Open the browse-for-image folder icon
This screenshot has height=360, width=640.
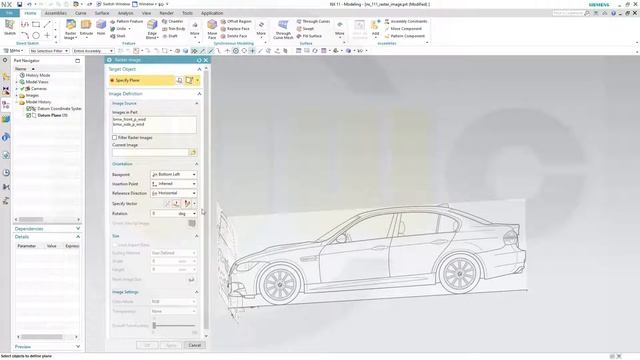[193, 152]
